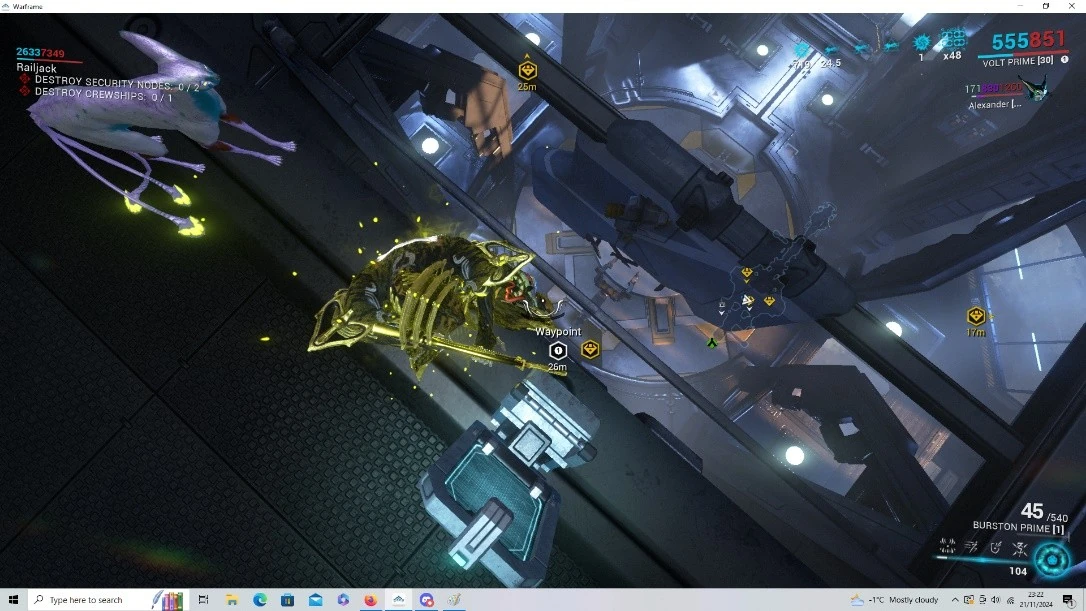Screen dimensions: 1086x611
Task: Open Microsoft Edge from the taskbar
Action: click(x=260, y=600)
